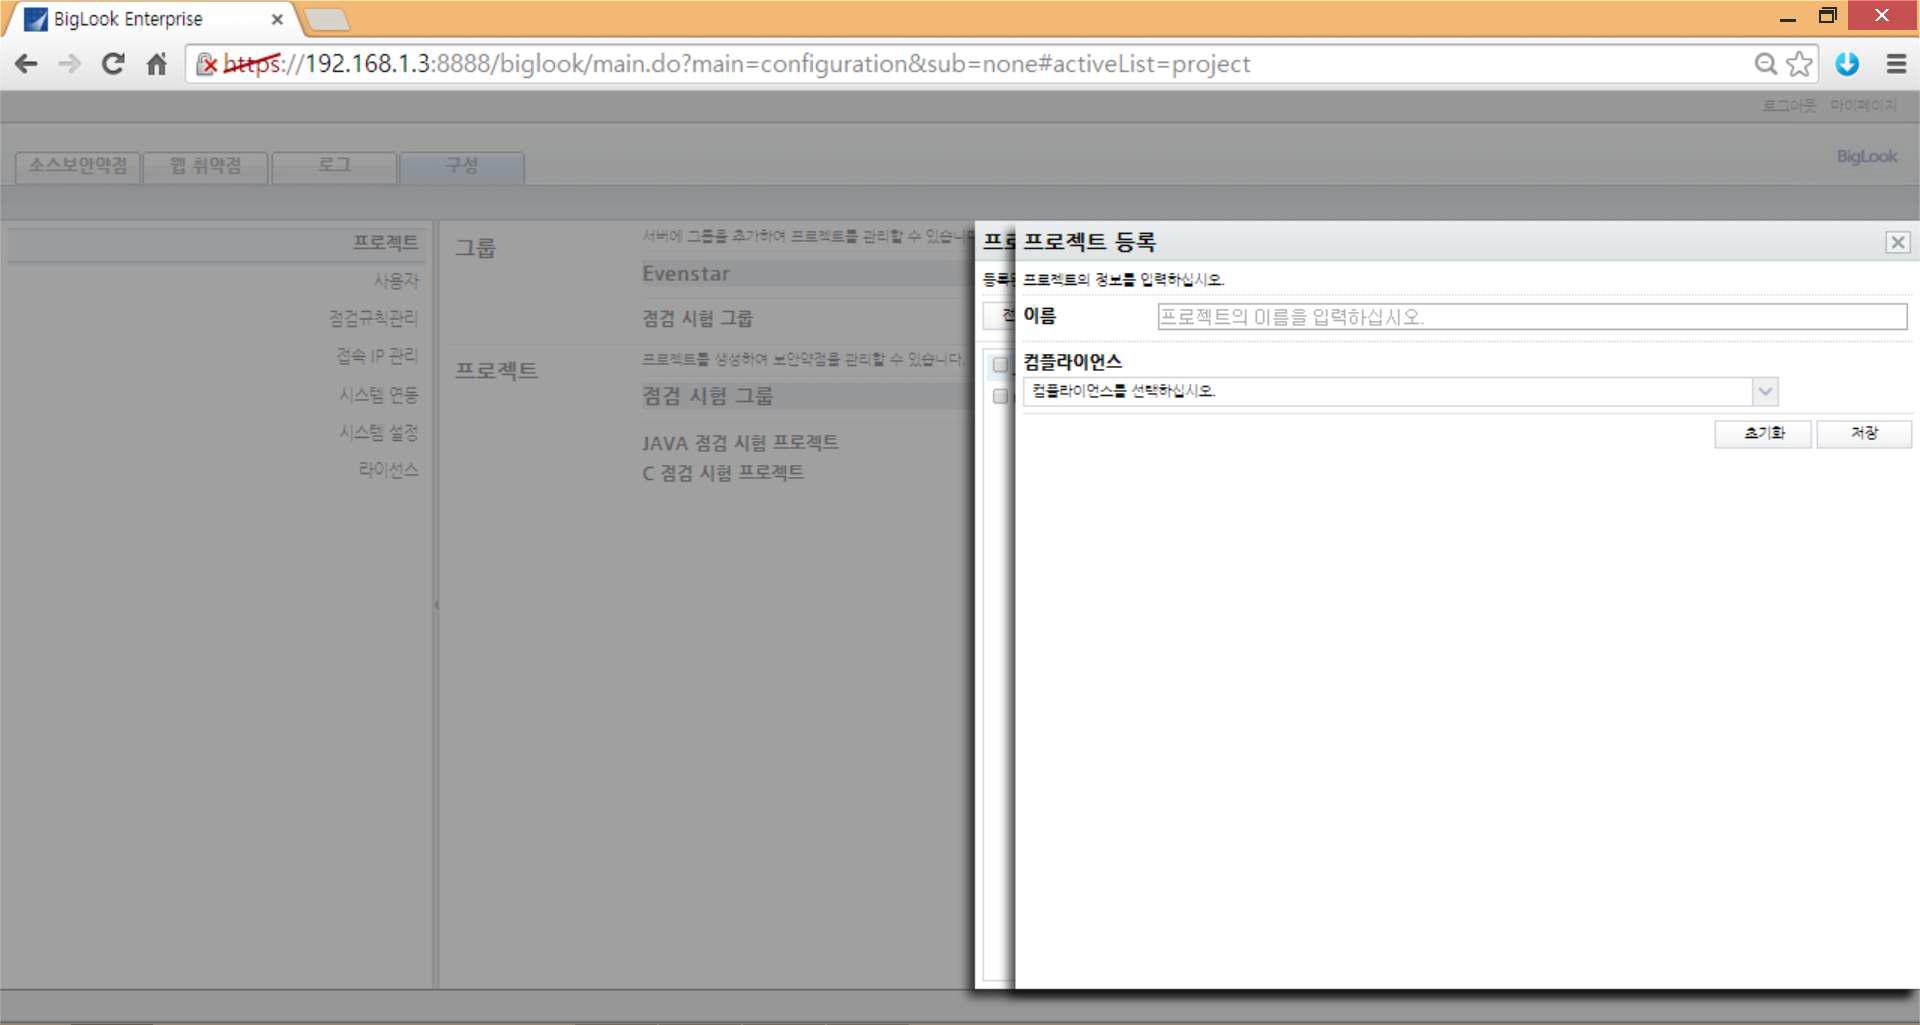This screenshot has width=1920, height=1025.
Task: Go to the browser Home icon
Action: coord(156,64)
